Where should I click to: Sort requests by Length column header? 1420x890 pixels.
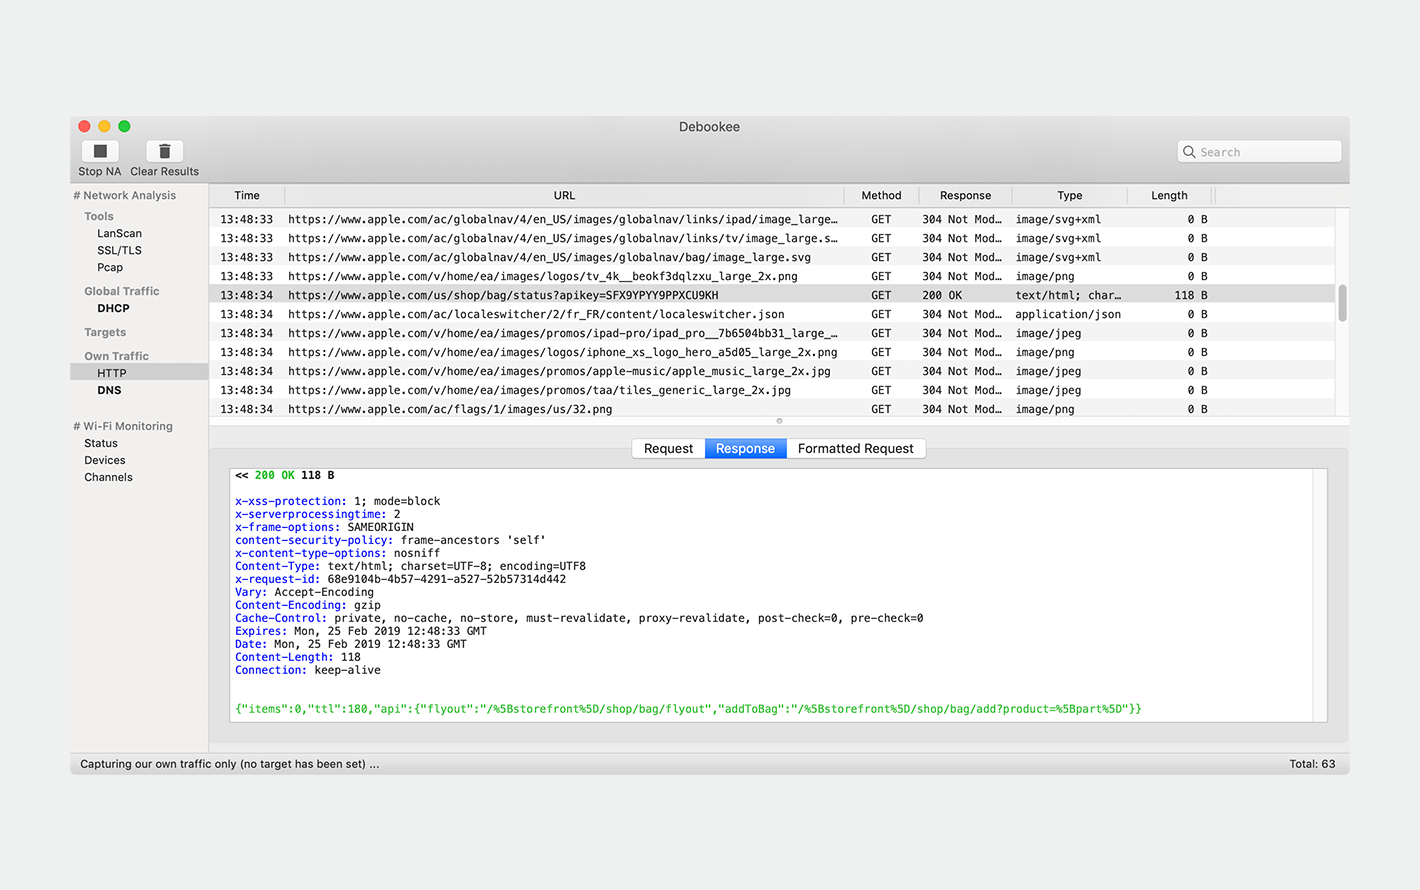coord(1168,196)
